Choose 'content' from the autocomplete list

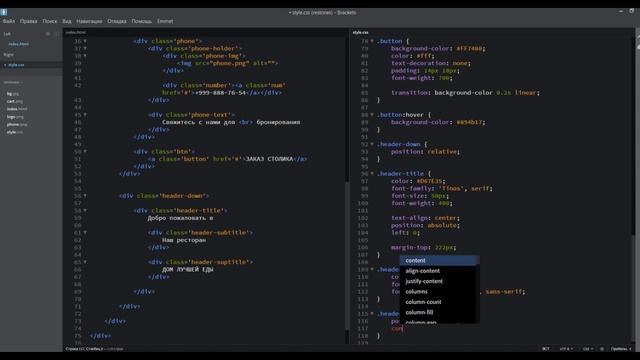click(x=439, y=260)
